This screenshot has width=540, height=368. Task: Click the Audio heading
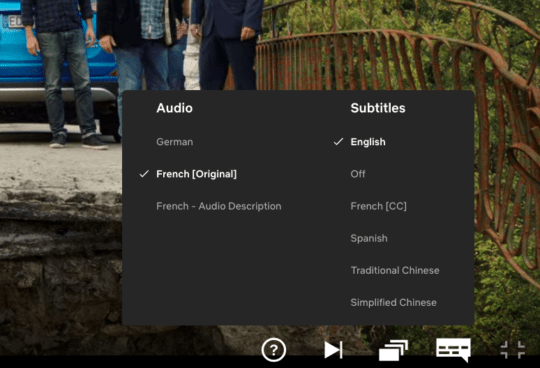click(x=175, y=108)
